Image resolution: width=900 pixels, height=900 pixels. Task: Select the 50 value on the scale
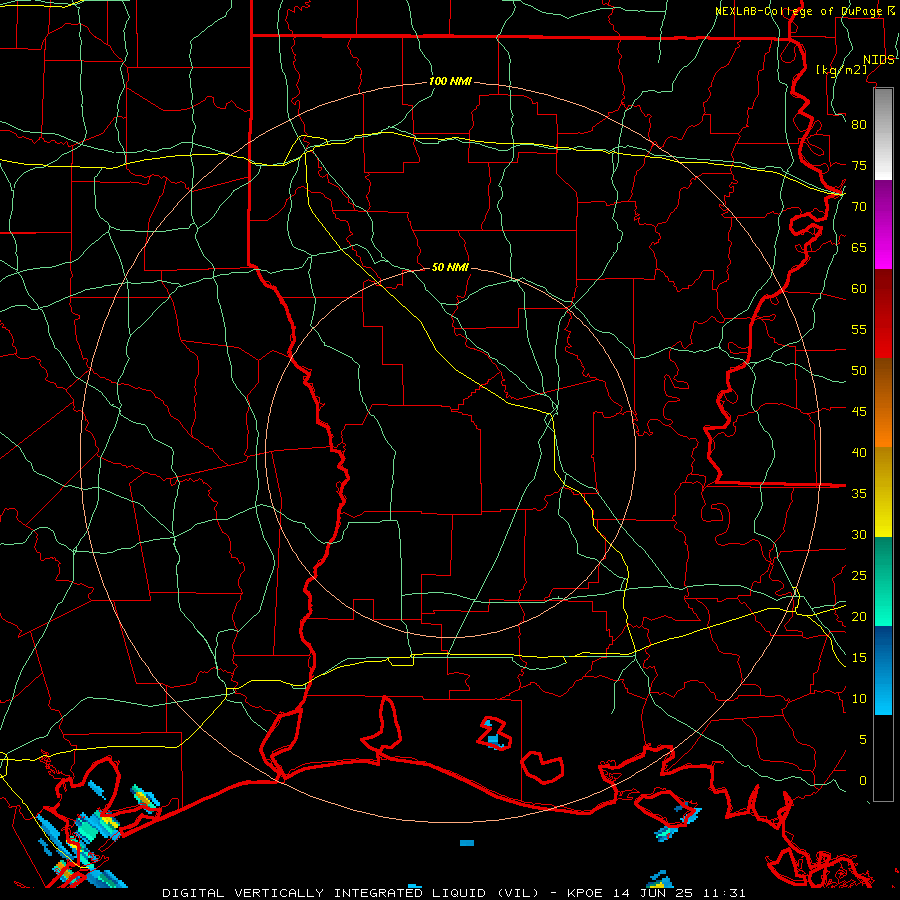click(x=859, y=371)
